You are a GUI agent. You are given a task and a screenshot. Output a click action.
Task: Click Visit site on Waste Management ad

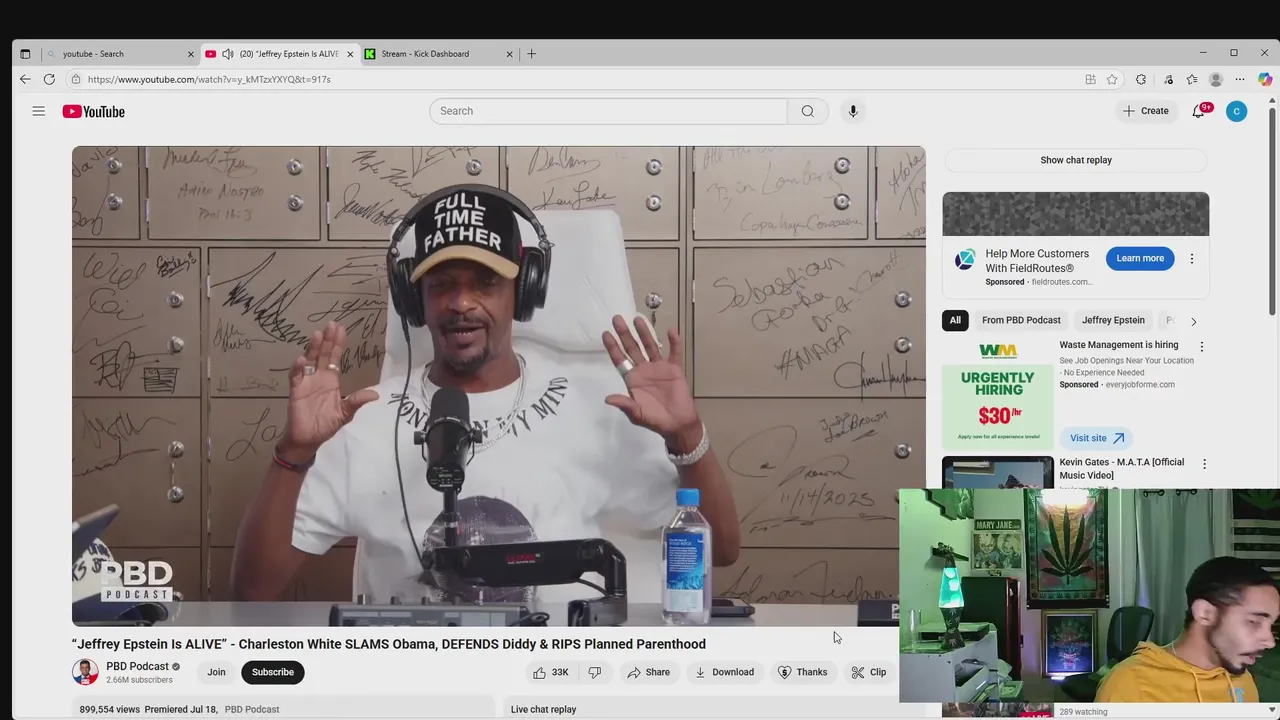(1096, 438)
